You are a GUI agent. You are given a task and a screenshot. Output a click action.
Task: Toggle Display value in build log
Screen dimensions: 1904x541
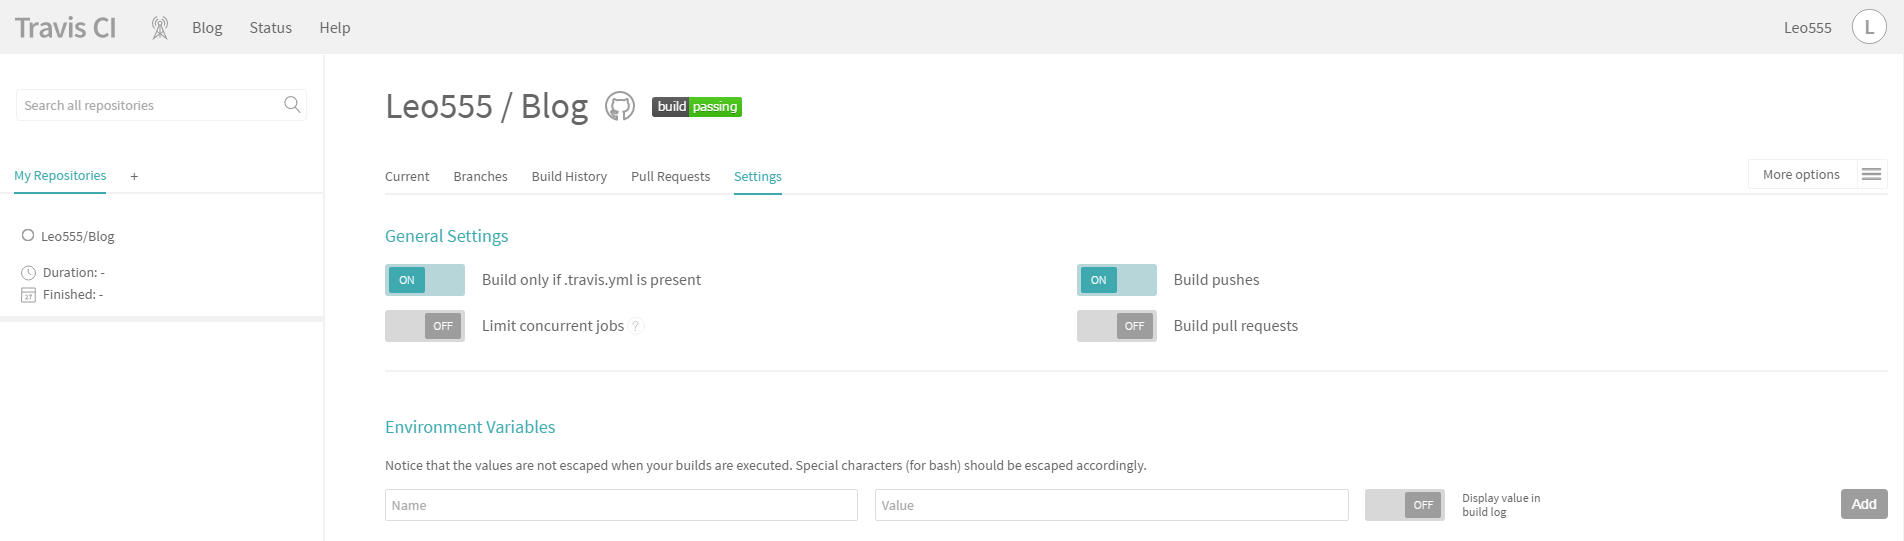1405,505
